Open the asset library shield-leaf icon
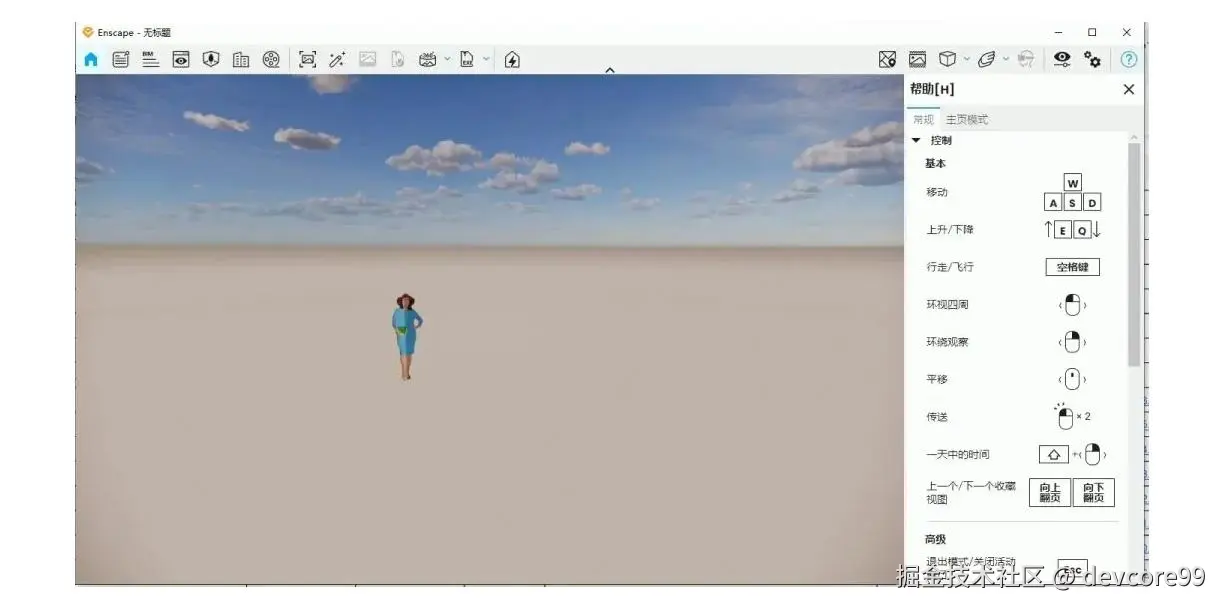Screen dimensions: 1224x609 tap(211, 59)
